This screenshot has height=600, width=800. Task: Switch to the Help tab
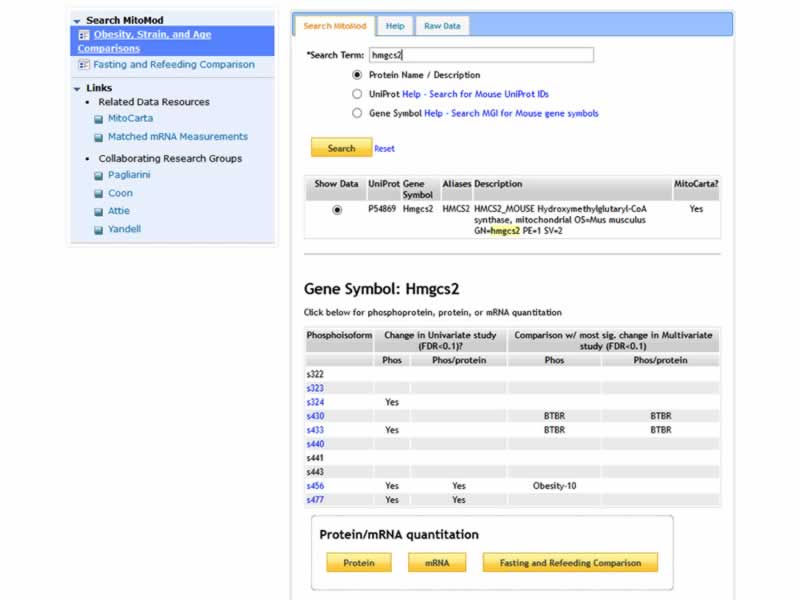pyautogui.click(x=396, y=26)
